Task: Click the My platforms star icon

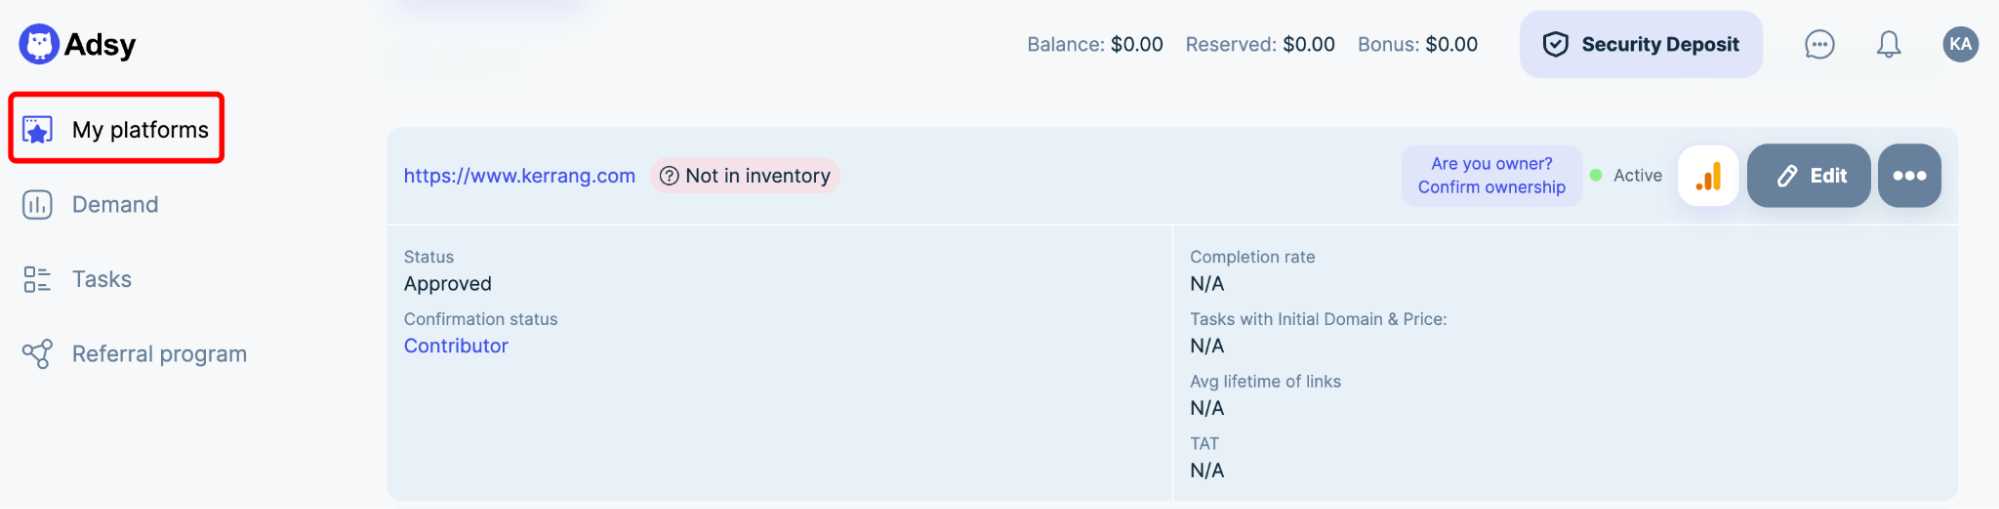Action: [x=37, y=130]
